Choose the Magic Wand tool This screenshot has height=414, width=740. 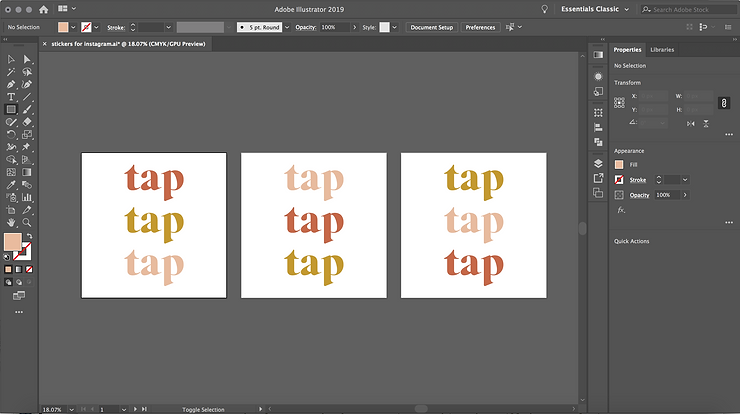pos(11,72)
